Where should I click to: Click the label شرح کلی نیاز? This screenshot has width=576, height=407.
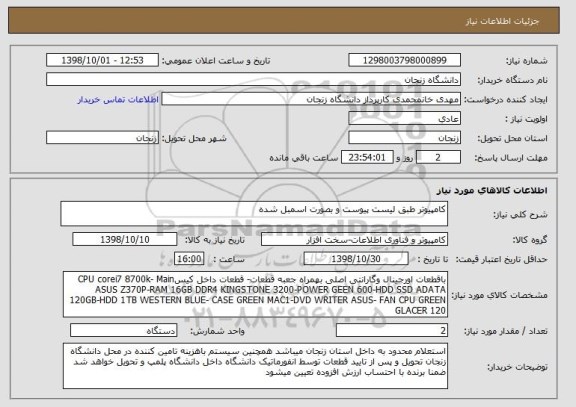(x=520, y=215)
